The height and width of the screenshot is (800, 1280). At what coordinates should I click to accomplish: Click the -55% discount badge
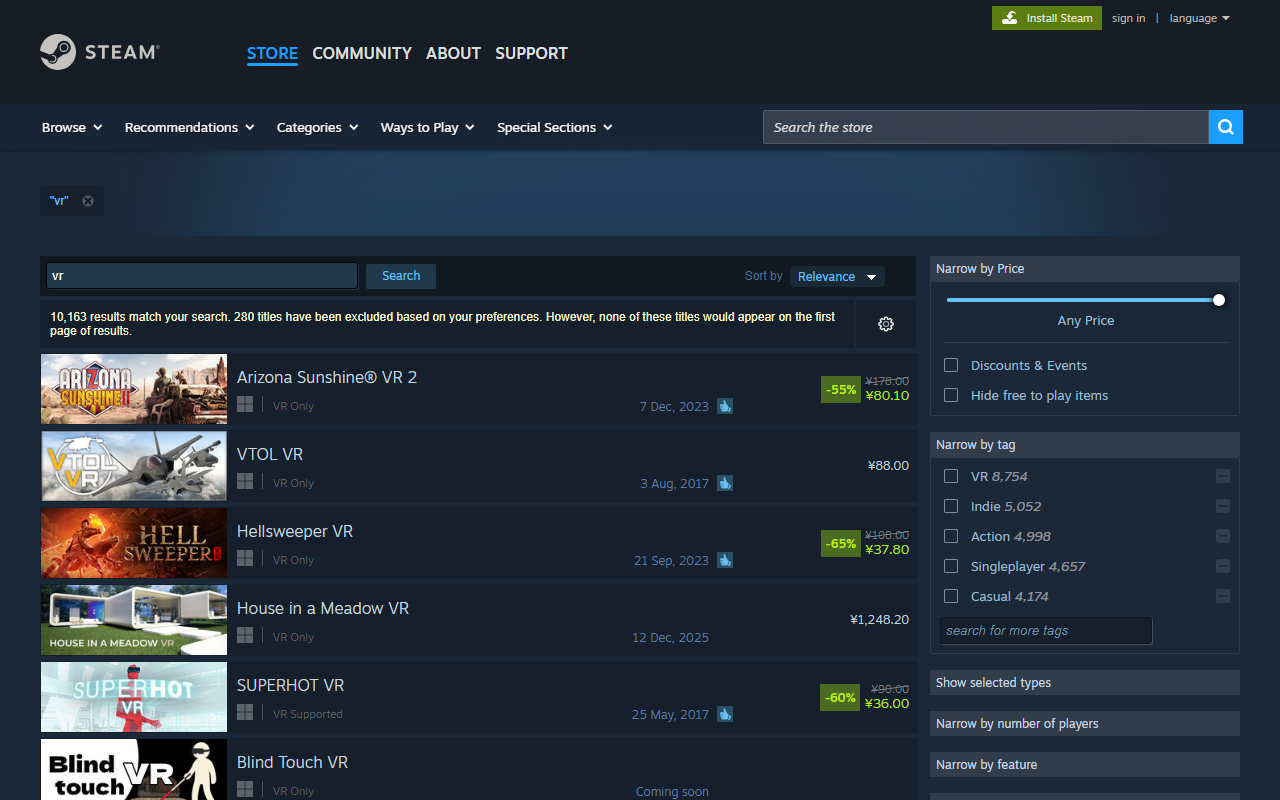(840, 389)
